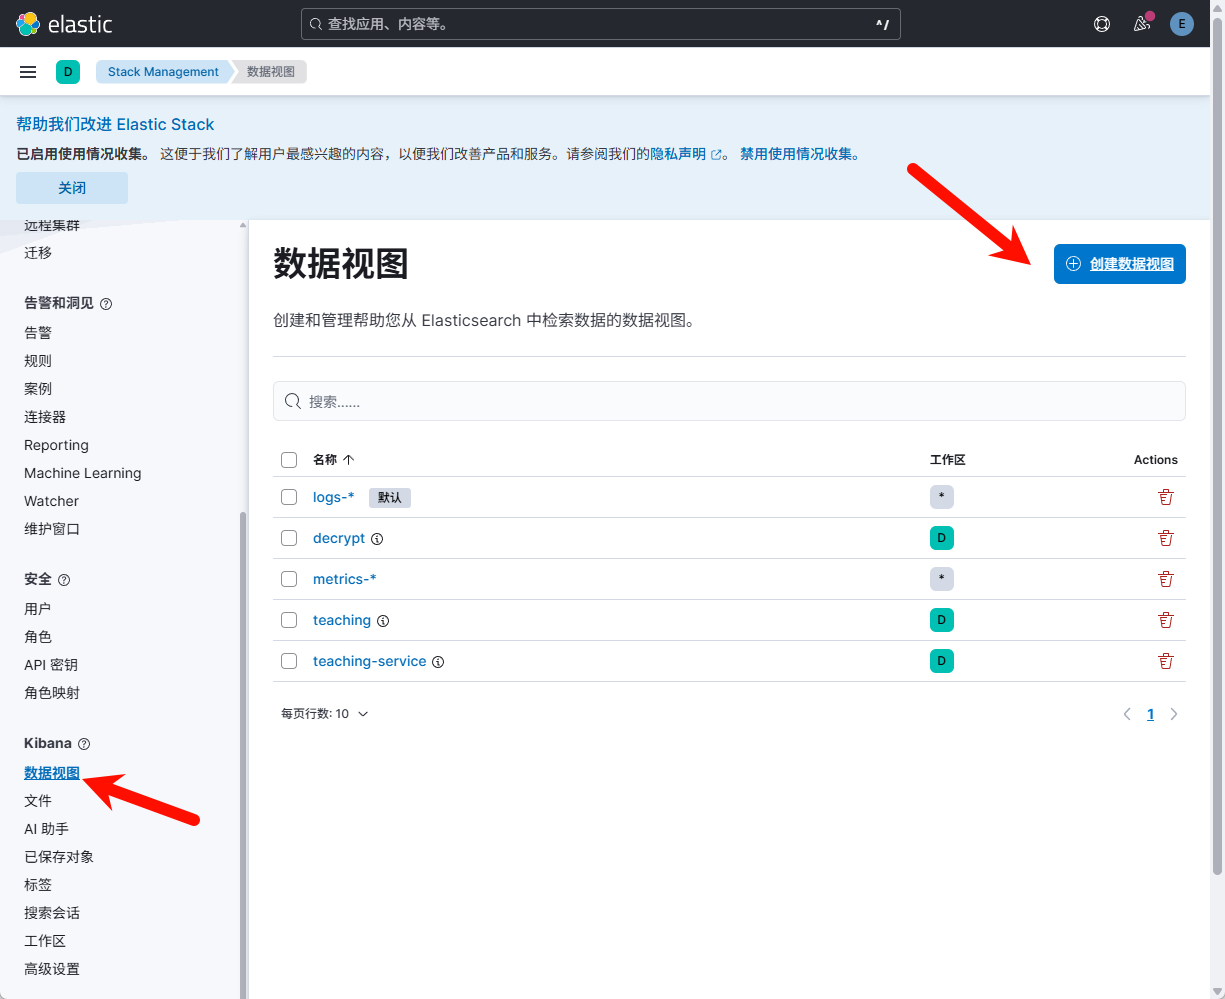
Task: Check the logs-* row checkbox
Action: click(289, 497)
